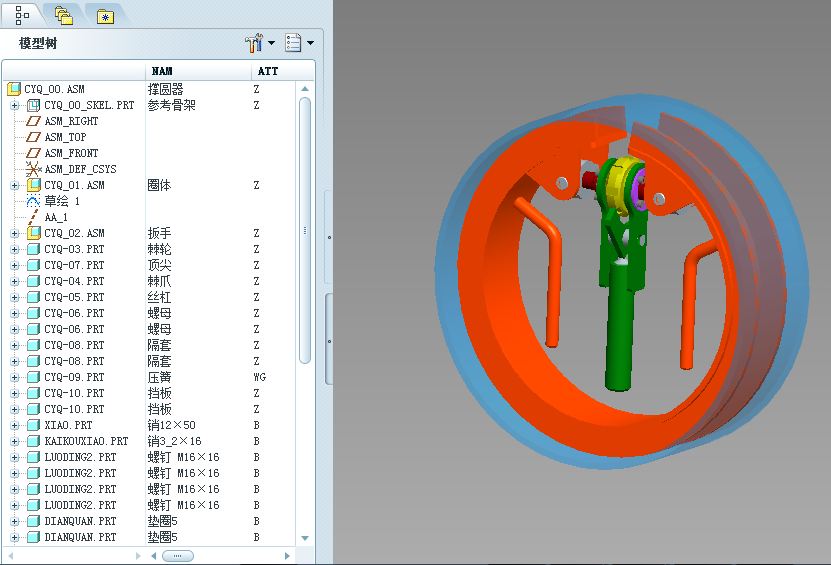Image resolution: width=831 pixels, height=565 pixels.
Task: Select the CYQ-04.PRT tree row label
Action: 74,281
